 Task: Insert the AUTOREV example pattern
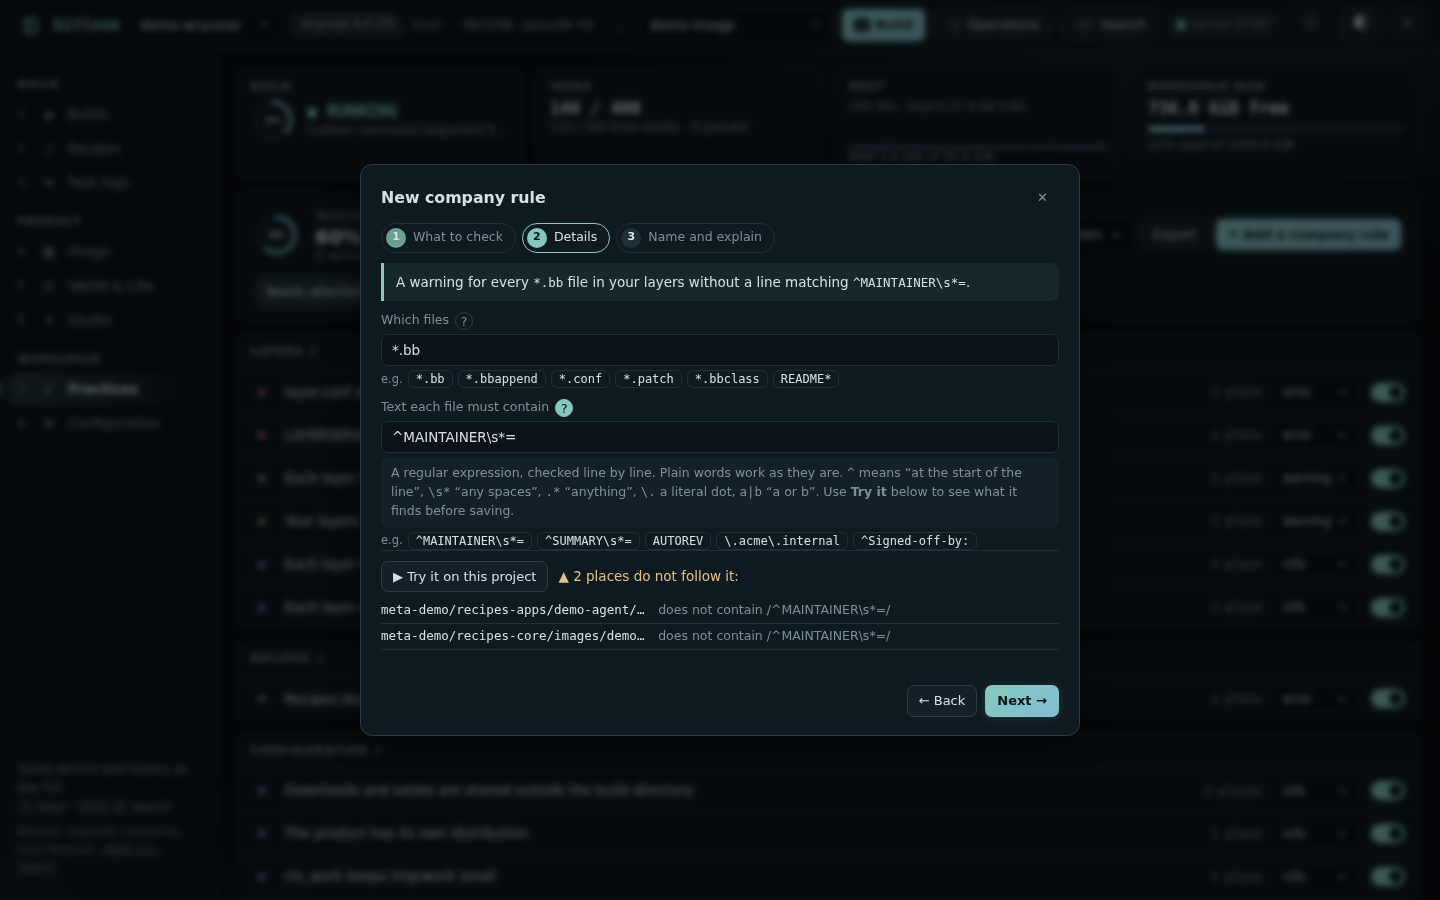pos(678,541)
